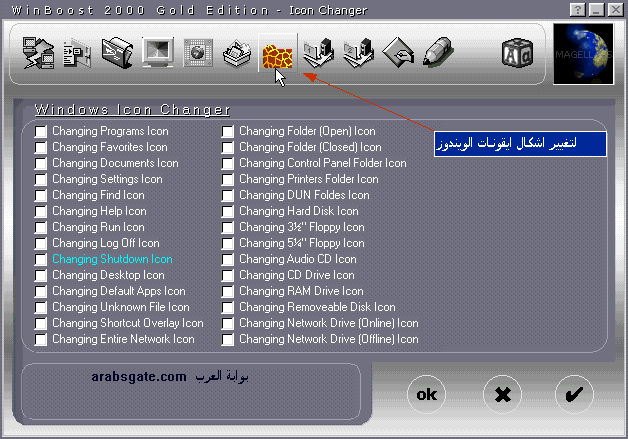
Task: Click the paper tray toolbar icon
Action: [x=237, y=53]
